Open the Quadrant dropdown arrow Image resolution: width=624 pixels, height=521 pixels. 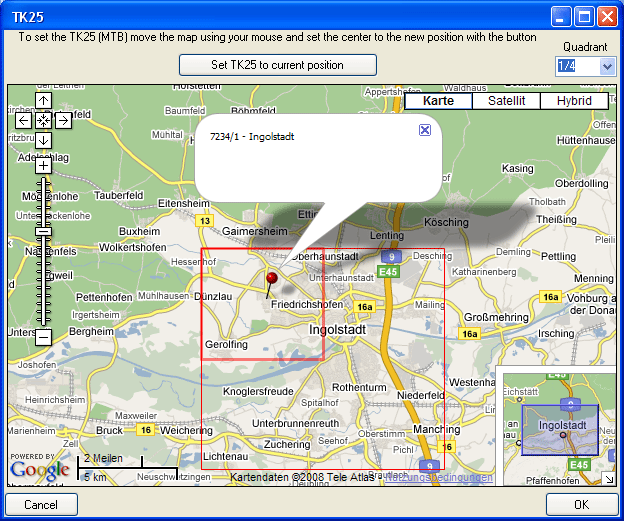(x=607, y=66)
